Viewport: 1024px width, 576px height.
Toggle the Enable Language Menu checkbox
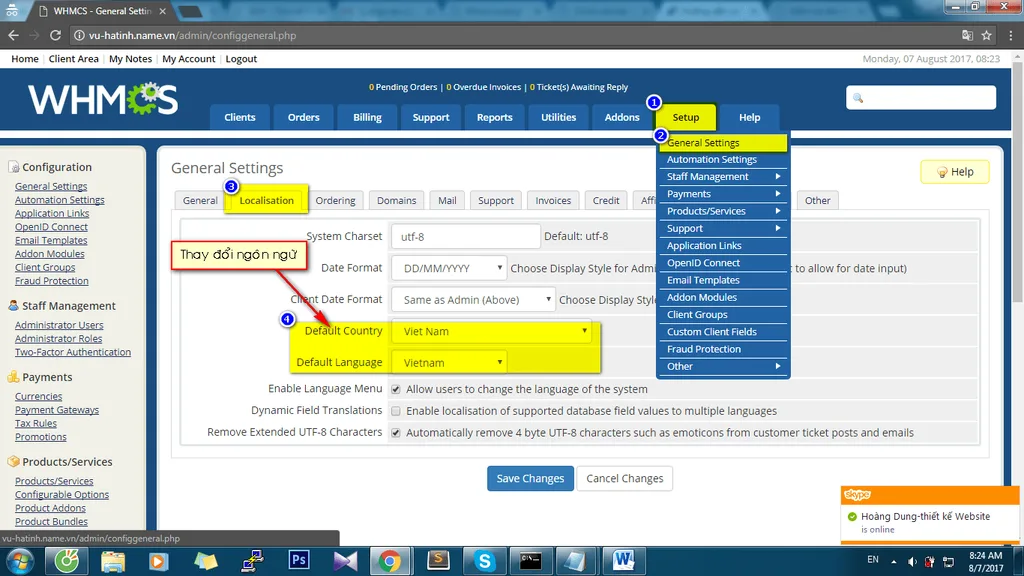(396, 389)
